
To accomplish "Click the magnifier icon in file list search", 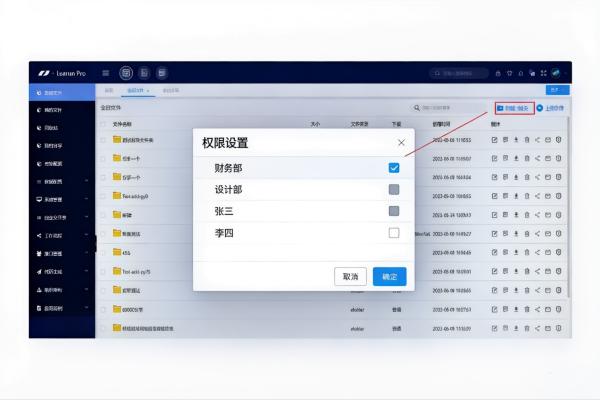I will 417,108.
